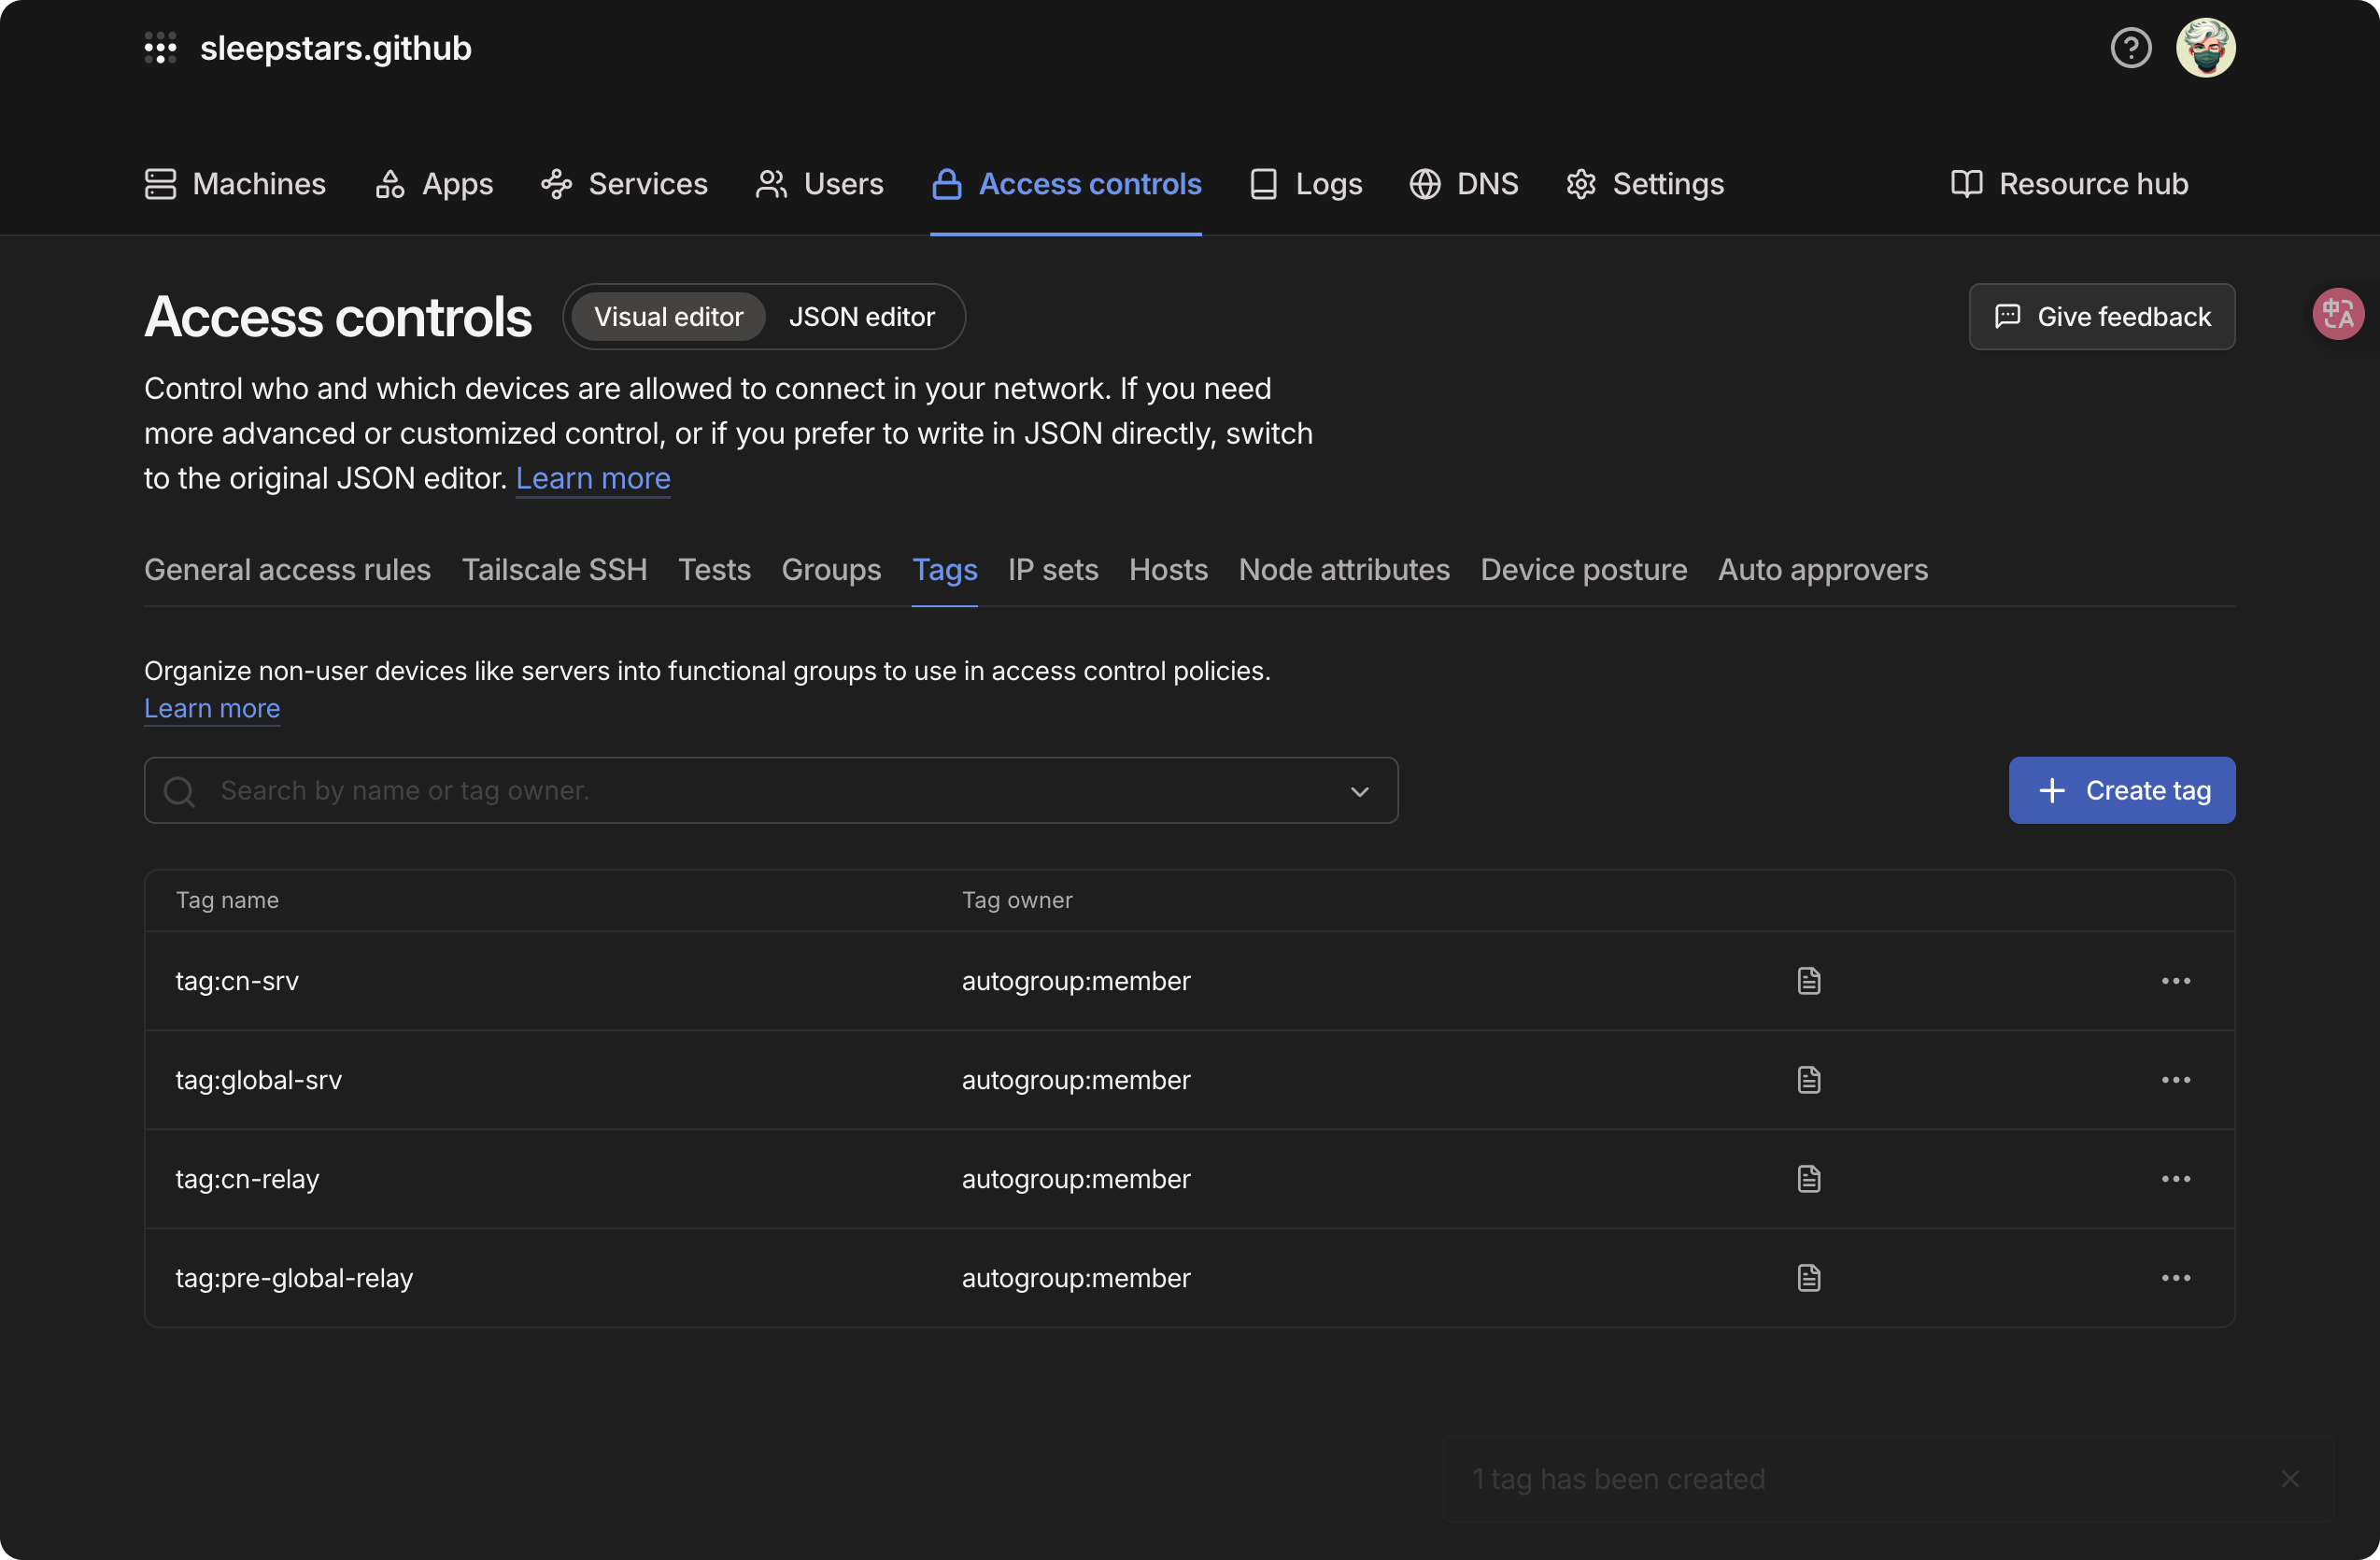Open document icon for tag:cn-srv
This screenshot has height=1560, width=2380.
1808,981
